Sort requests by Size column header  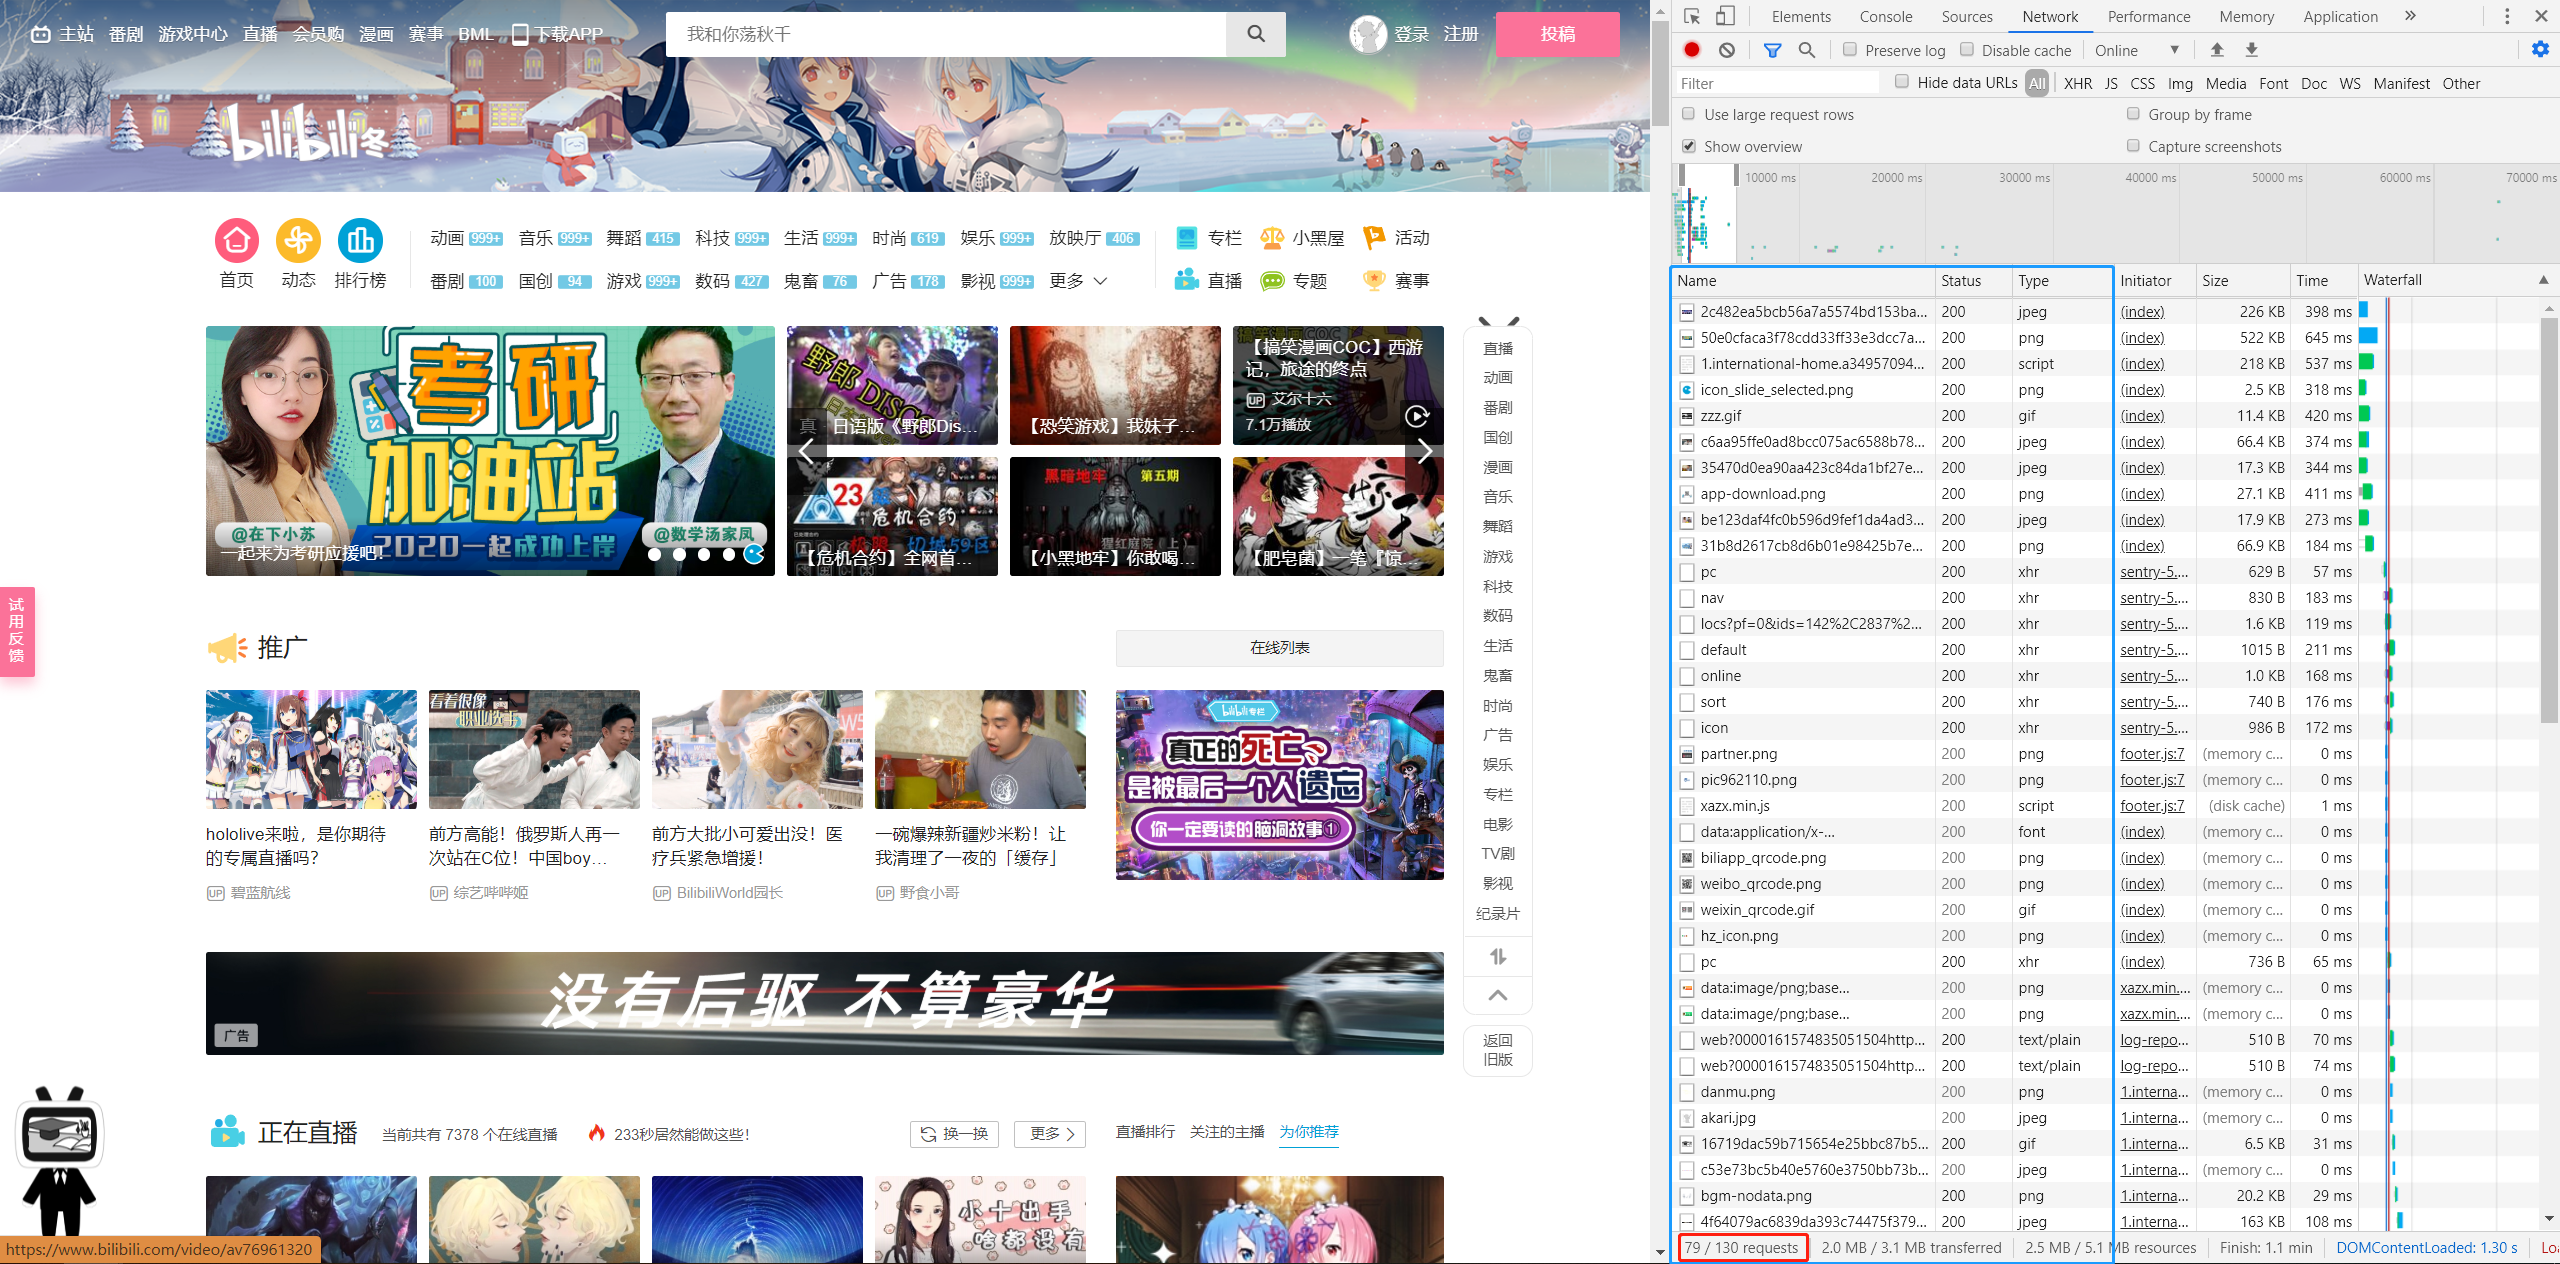point(2242,281)
